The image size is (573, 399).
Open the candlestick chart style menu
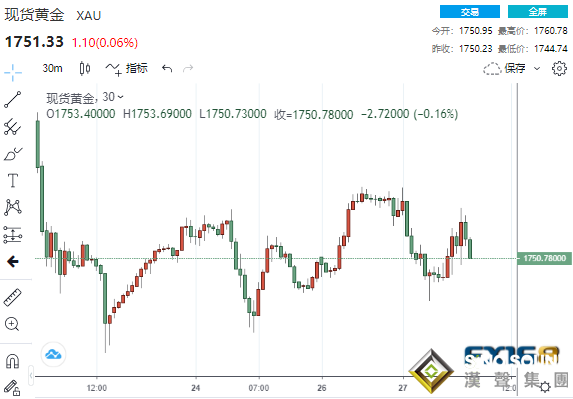coord(85,68)
